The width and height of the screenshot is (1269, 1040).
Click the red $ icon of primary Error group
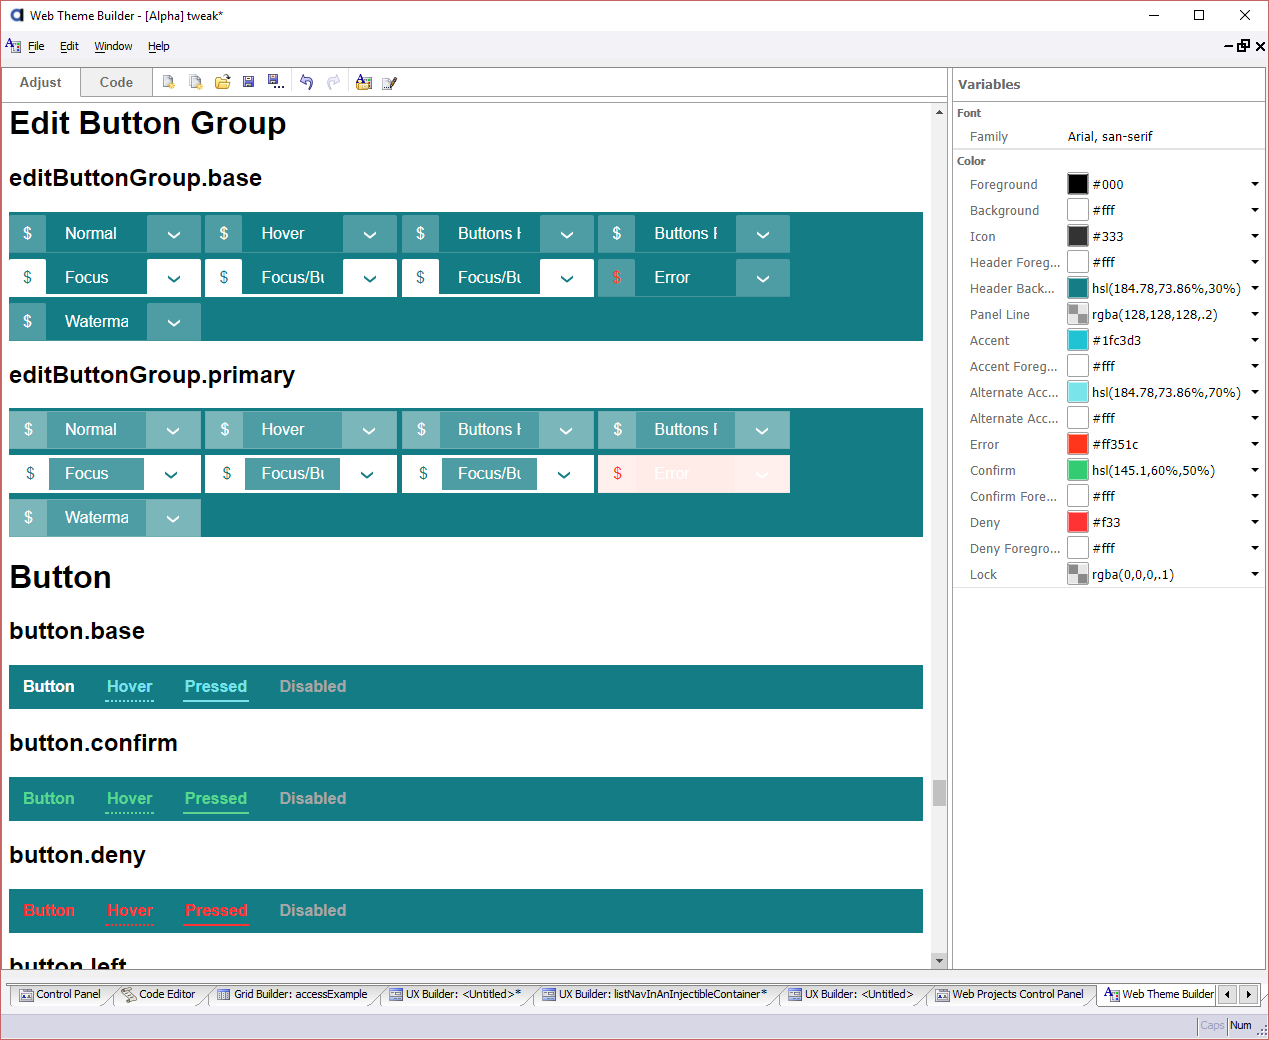point(617,473)
